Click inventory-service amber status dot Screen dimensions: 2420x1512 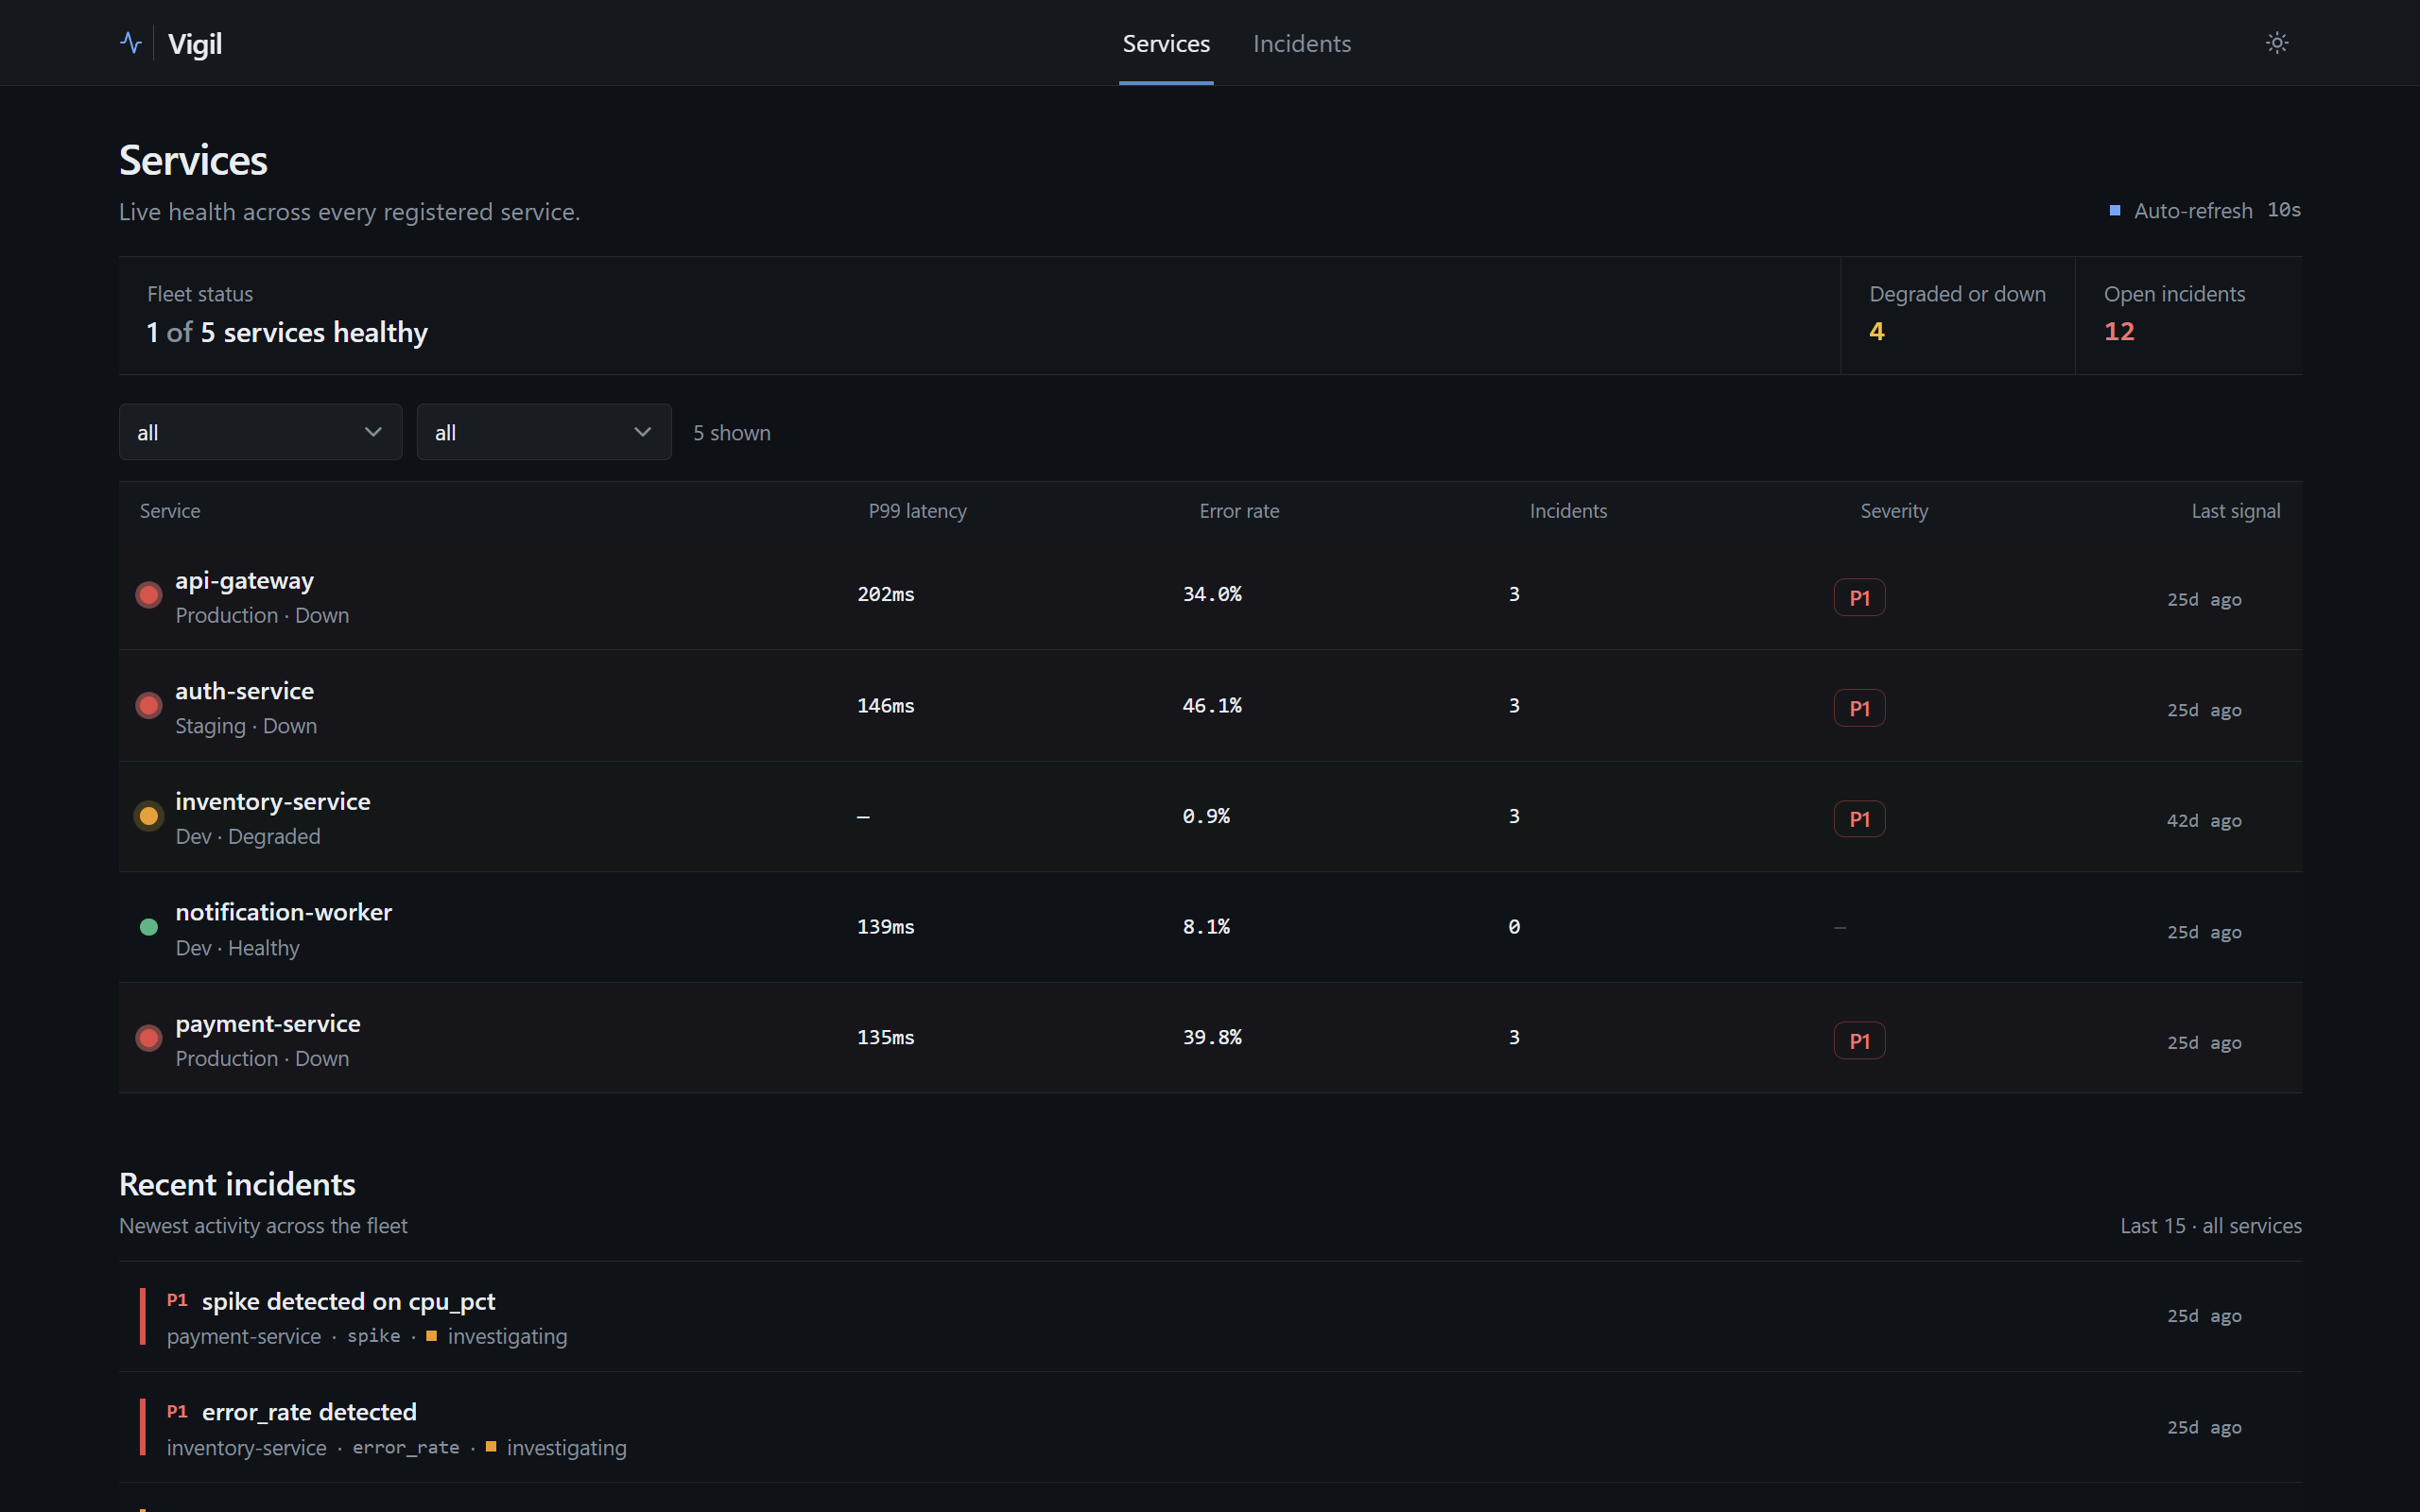149,816
